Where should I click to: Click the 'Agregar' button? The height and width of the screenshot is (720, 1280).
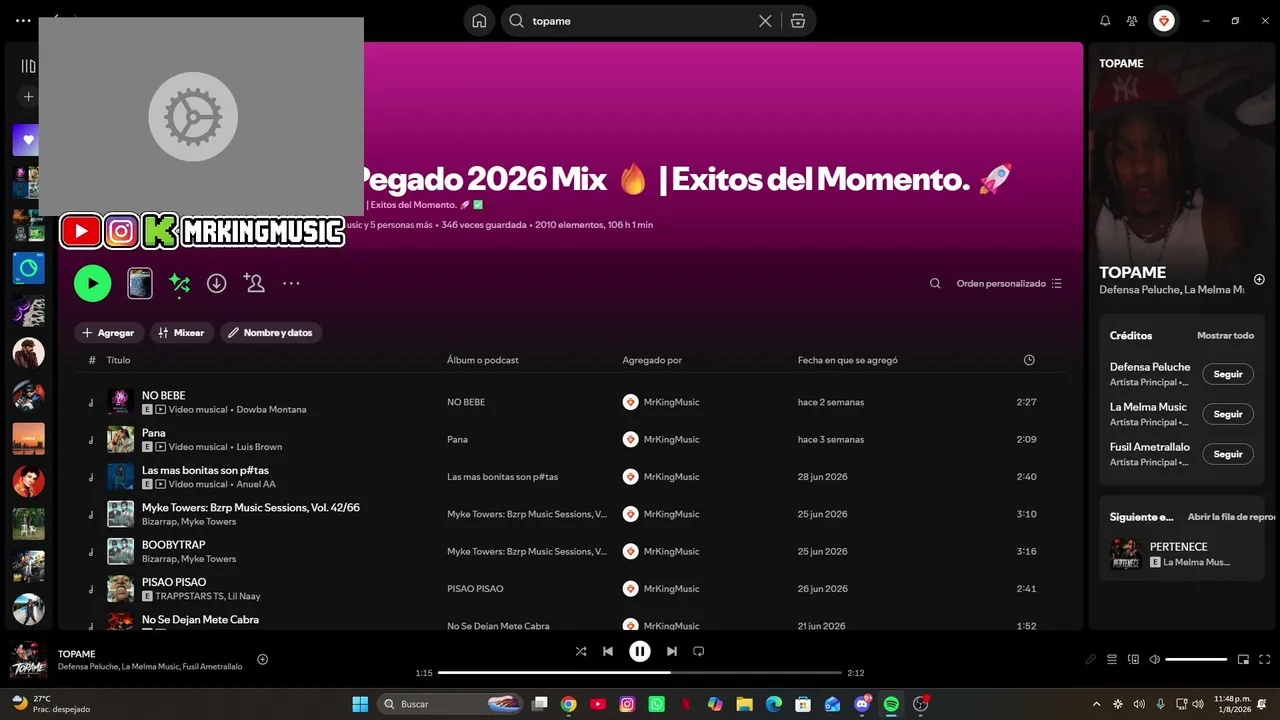pos(109,333)
